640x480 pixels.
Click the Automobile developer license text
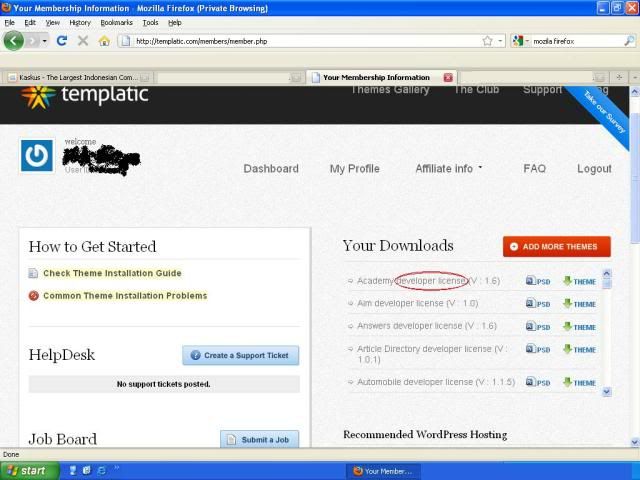point(436,382)
